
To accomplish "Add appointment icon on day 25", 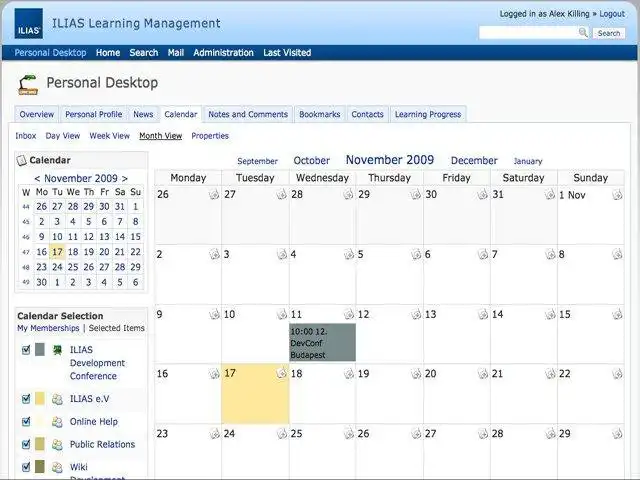I will click(349, 433).
